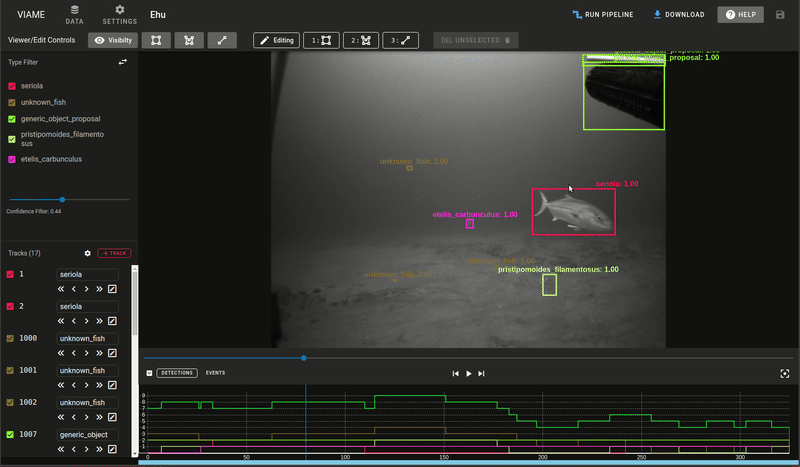Open the Data menu

74,14
